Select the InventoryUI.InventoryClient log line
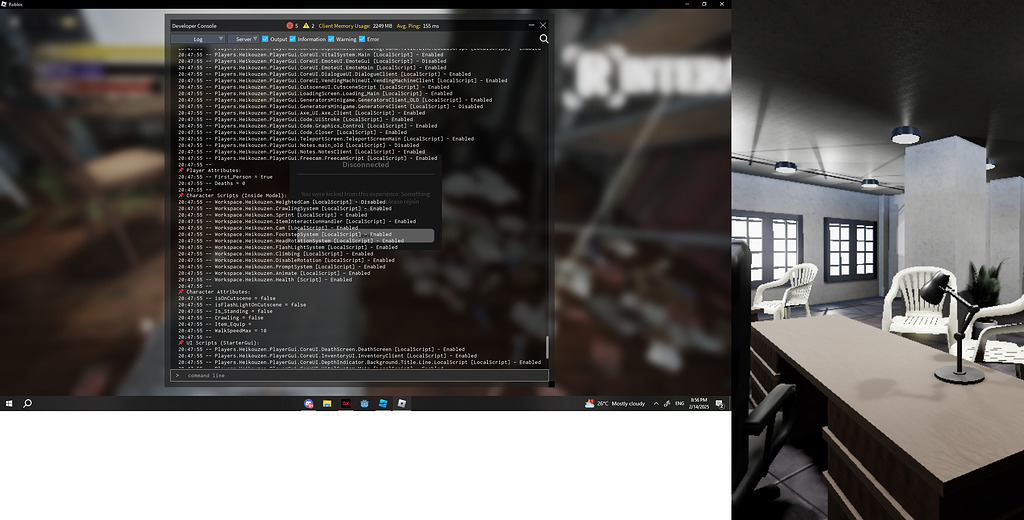 click(328, 356)
